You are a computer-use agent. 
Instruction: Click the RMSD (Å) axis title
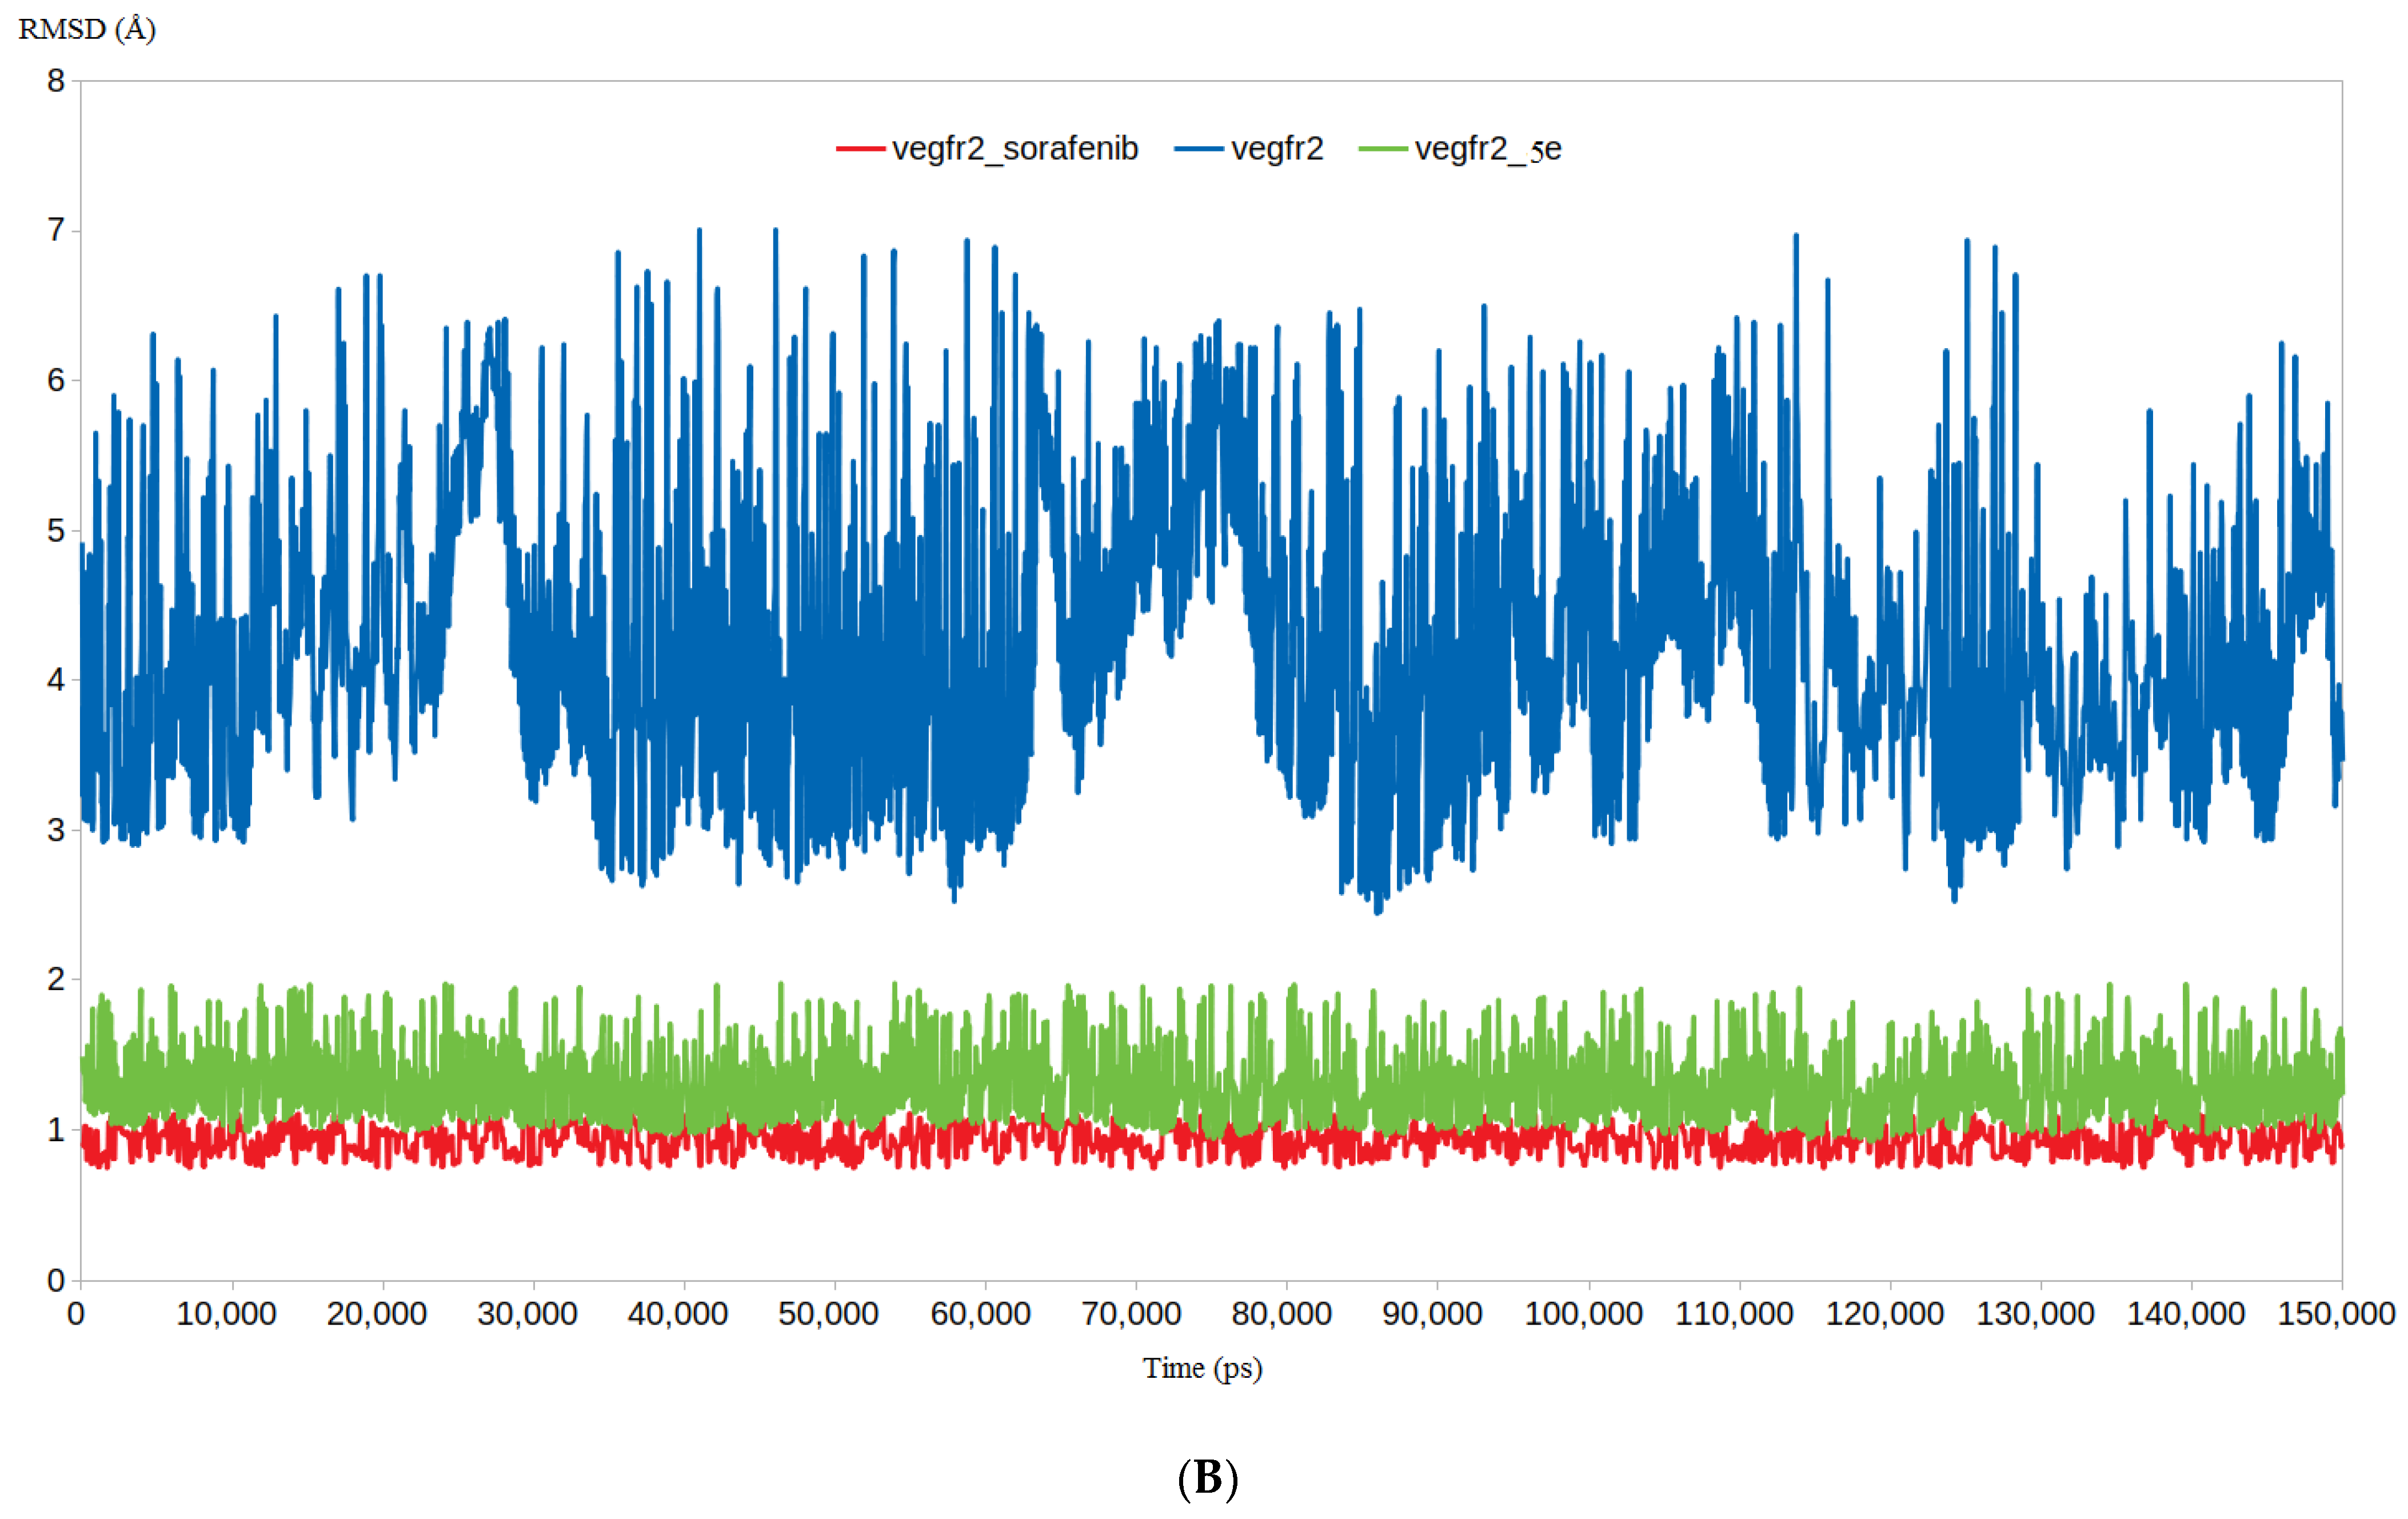(87, 29)
